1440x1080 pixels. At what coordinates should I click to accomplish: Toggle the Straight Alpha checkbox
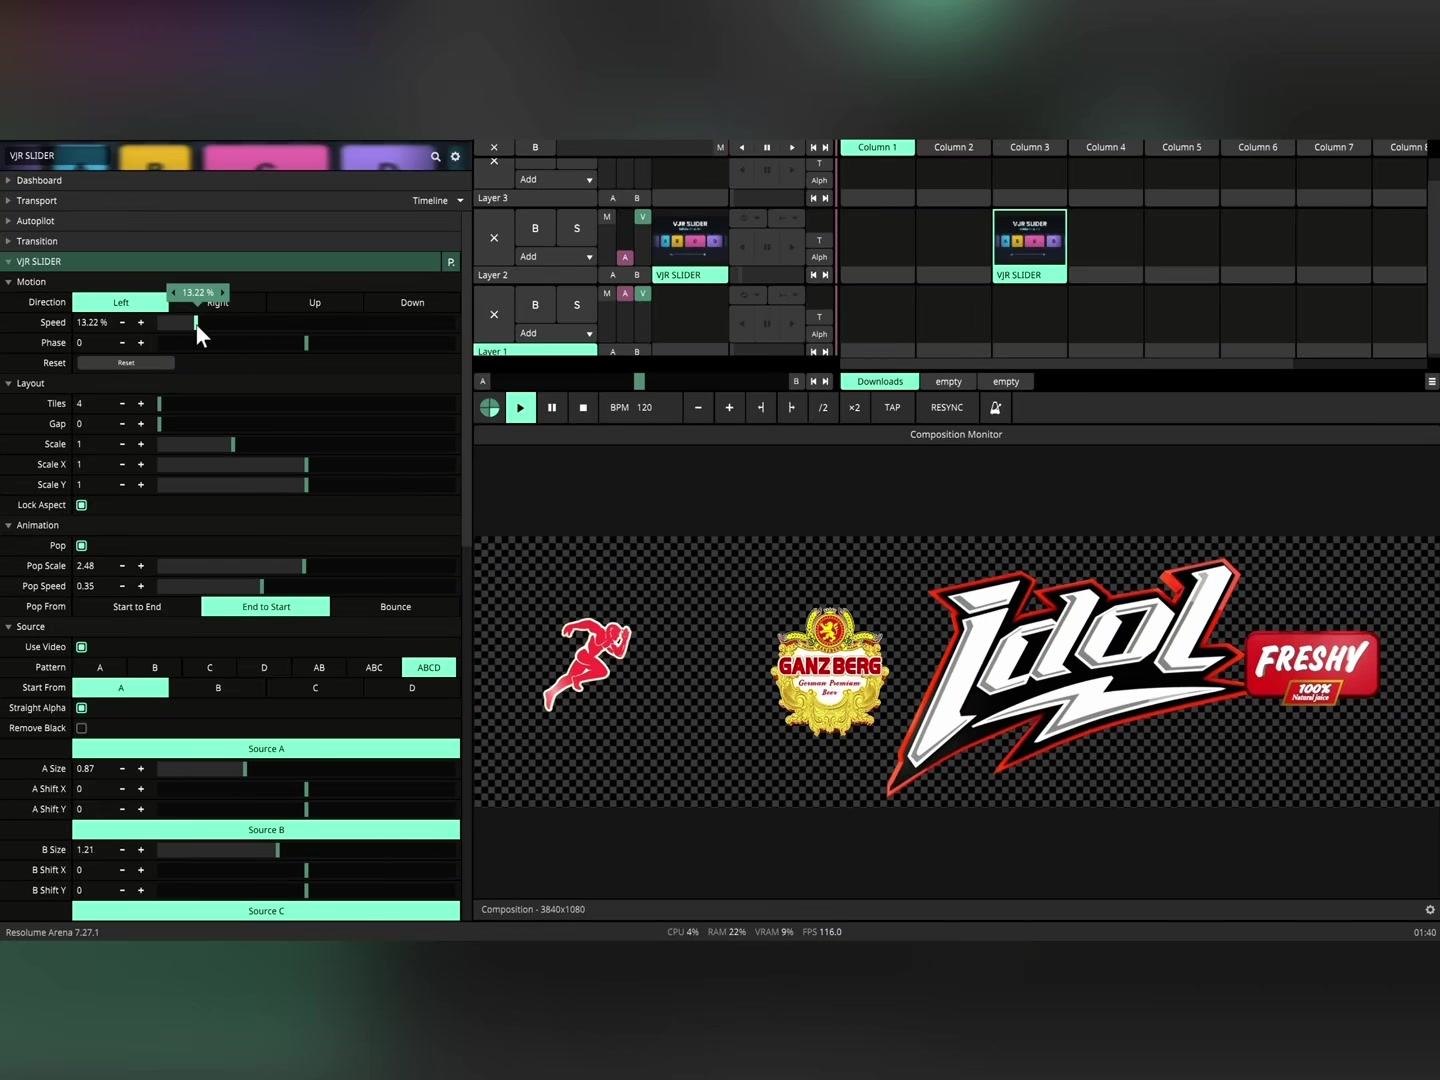[82, 708]
